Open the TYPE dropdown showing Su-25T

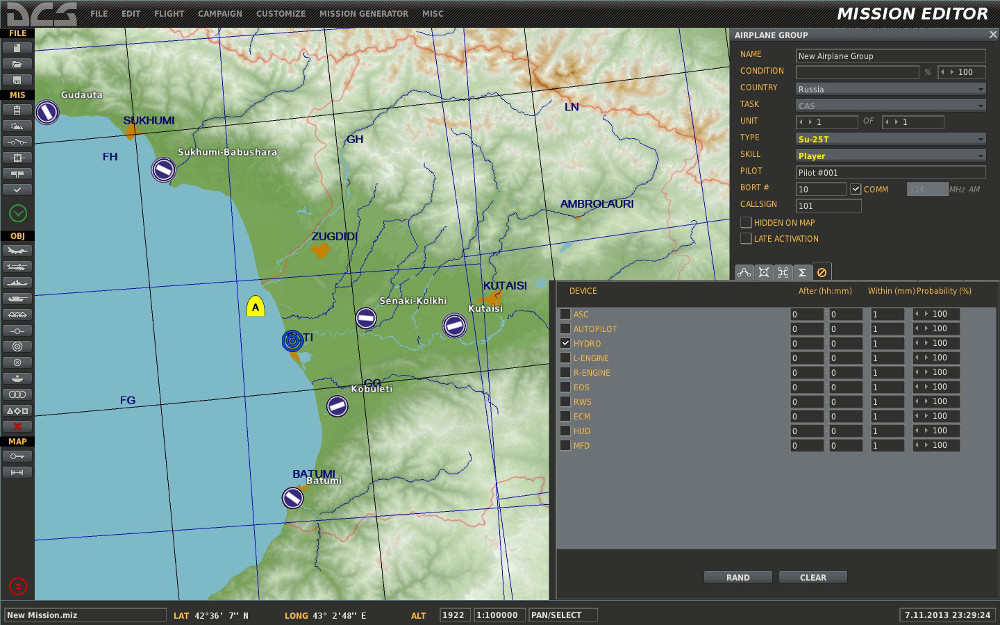tap(890, 139)
